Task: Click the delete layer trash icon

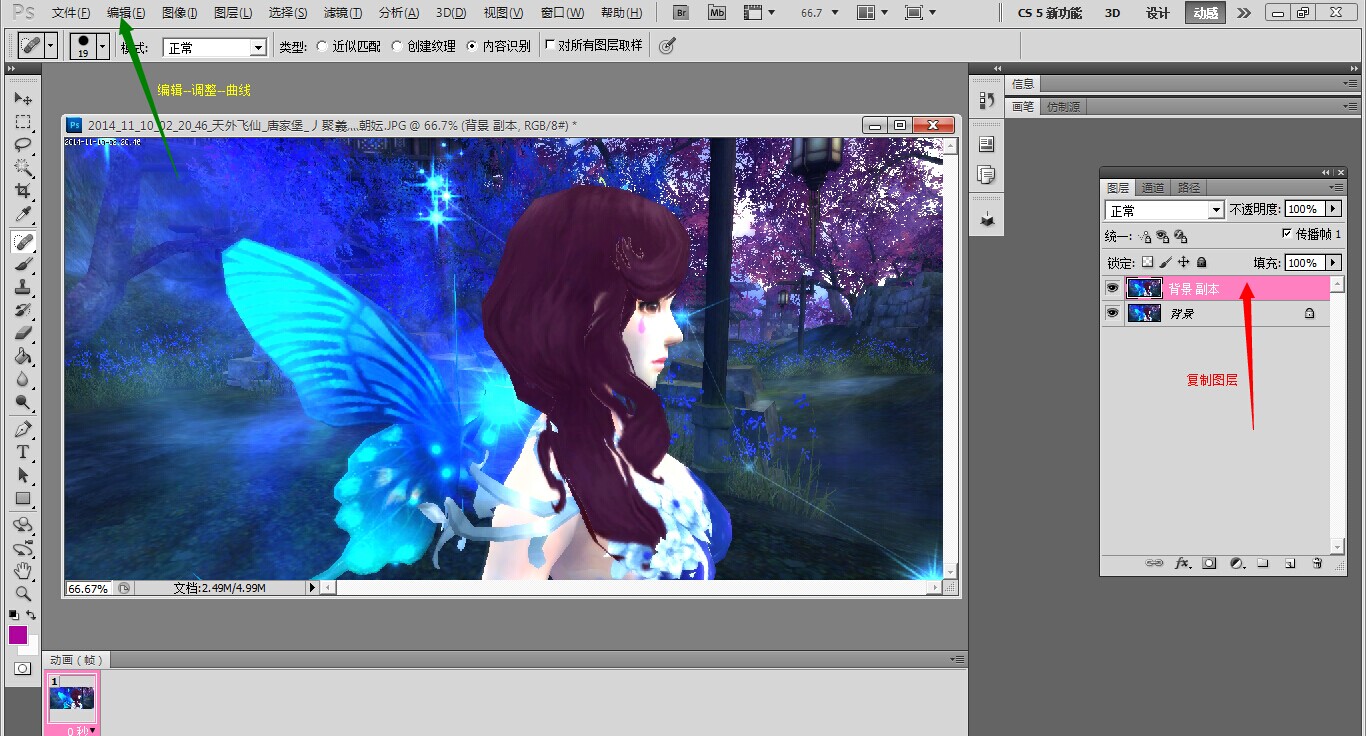Action: [1317, 564]
